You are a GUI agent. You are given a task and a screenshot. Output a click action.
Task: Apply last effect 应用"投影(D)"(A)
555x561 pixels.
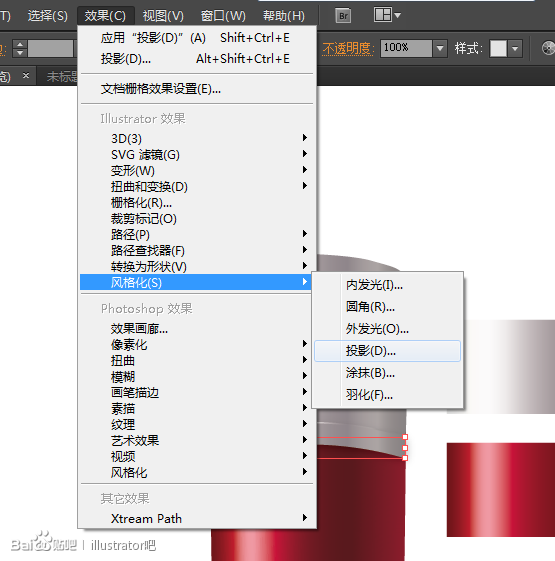tap(196, 38)
